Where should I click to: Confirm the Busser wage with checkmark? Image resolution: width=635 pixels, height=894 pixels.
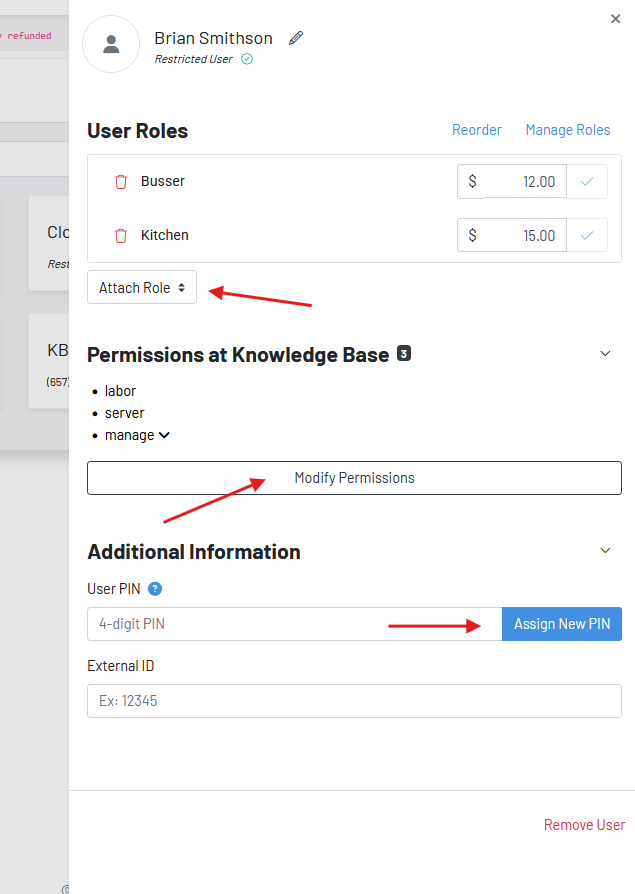click(x=587, y=182)
